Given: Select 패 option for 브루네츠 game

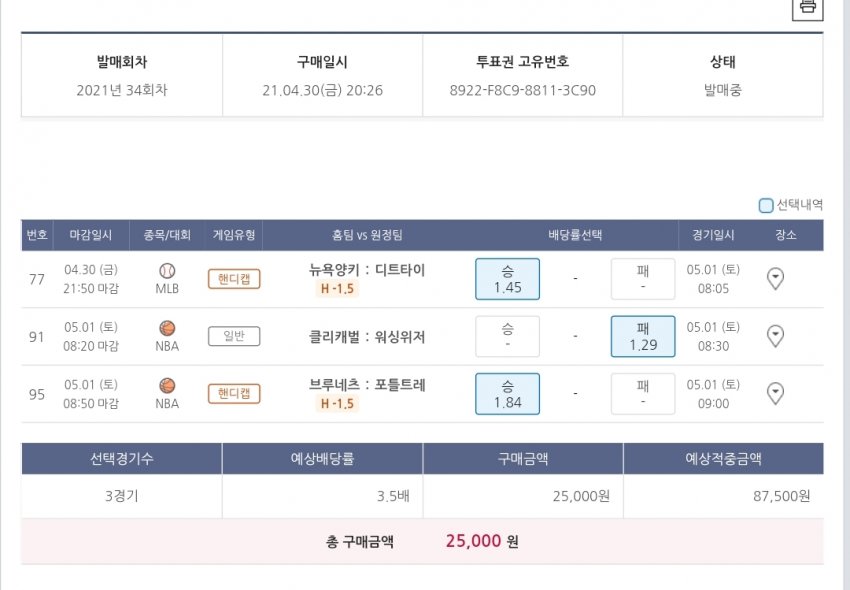Looking at the screenshot, I should click(x=643, y=393).
